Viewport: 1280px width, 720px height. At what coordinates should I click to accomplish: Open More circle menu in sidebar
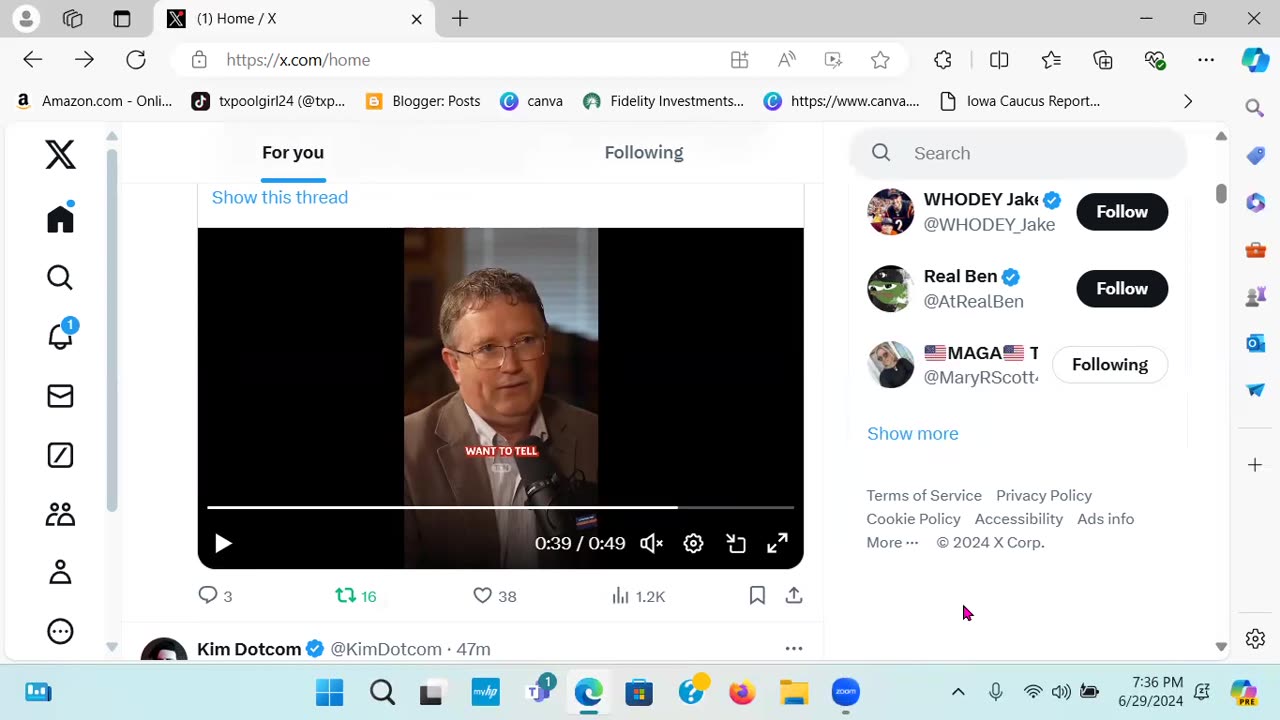(x=60, y=631)
